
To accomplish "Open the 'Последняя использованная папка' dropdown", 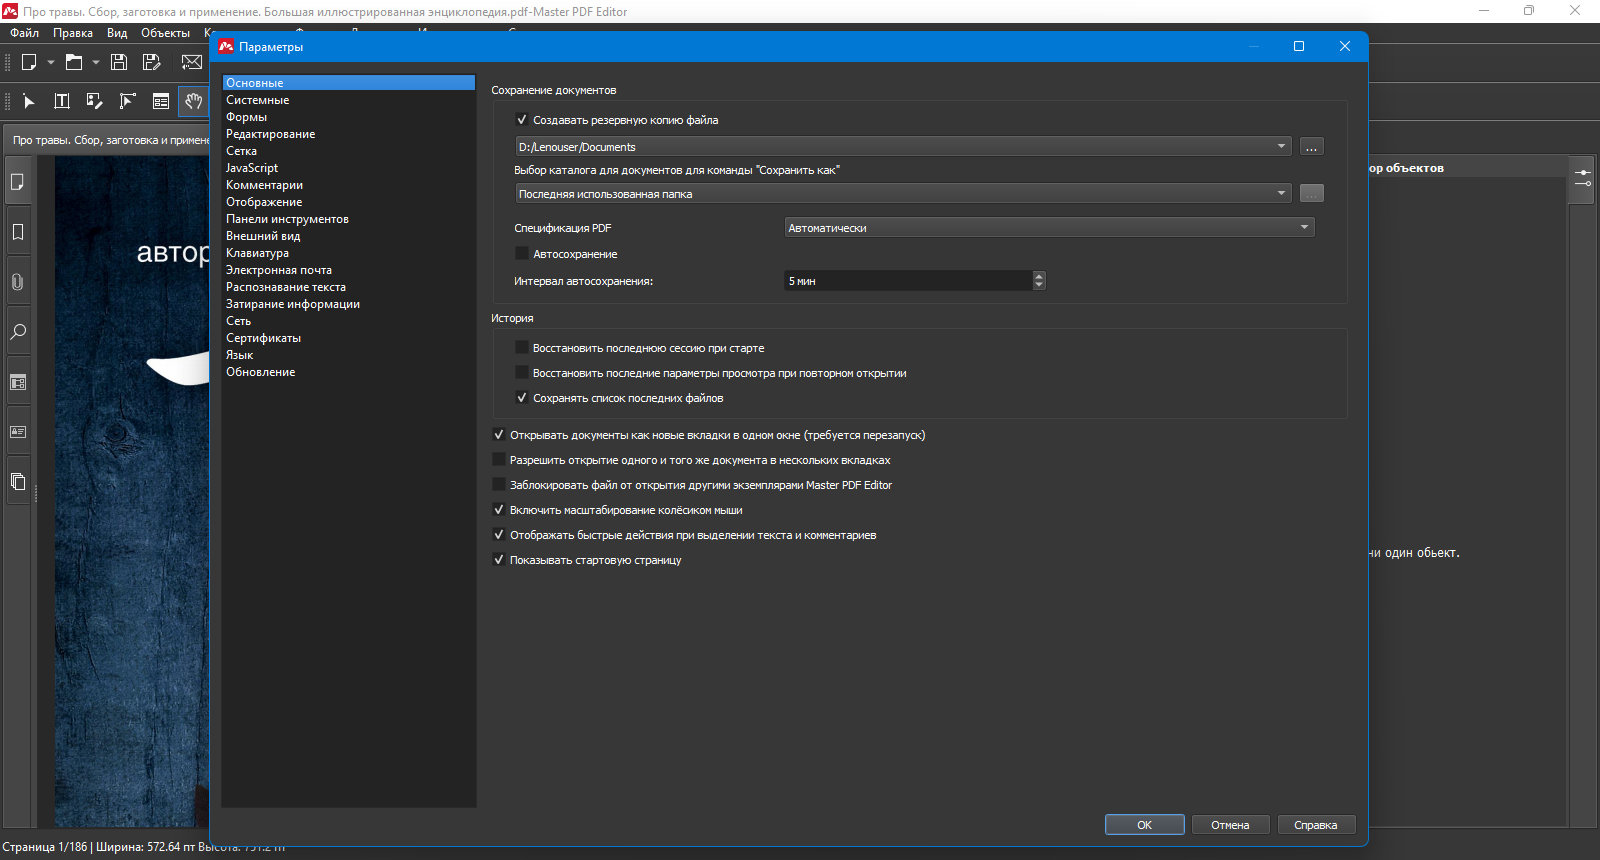I will pos(903,194).
